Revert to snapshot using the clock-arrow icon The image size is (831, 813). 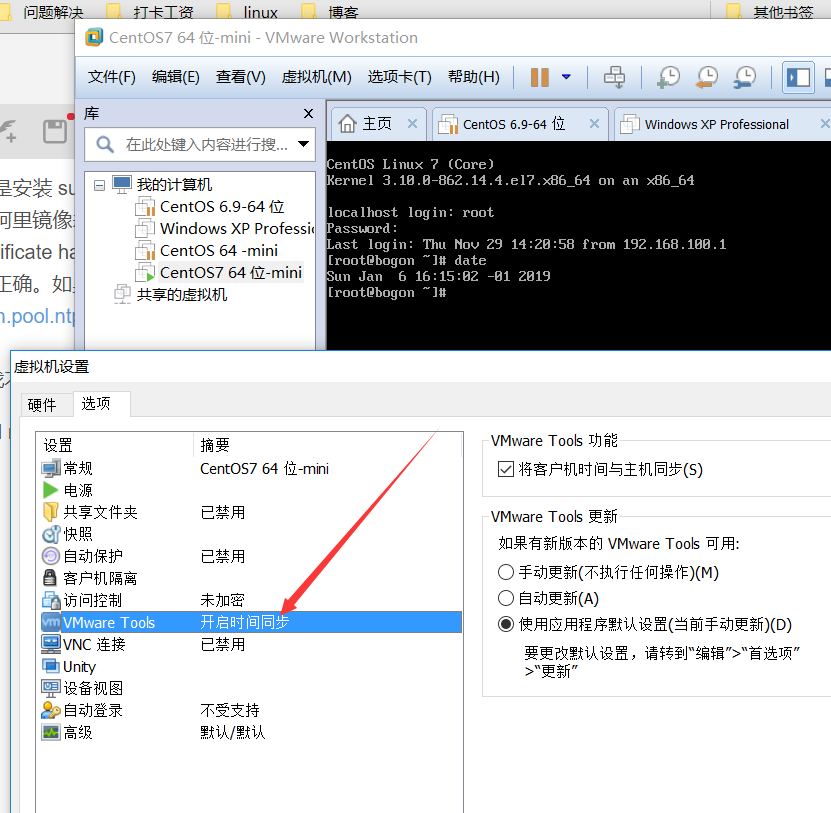coord(707,77)
